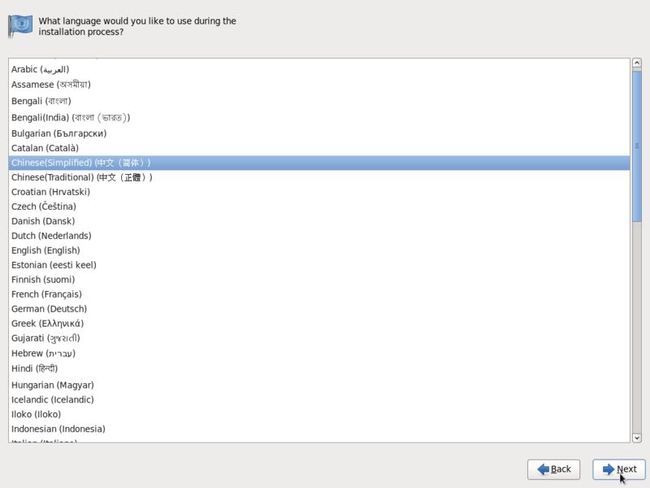The height and width of the screenshot is (488, 650).
Task: Select Iloko (Iloko)
Action: [319, 414]
